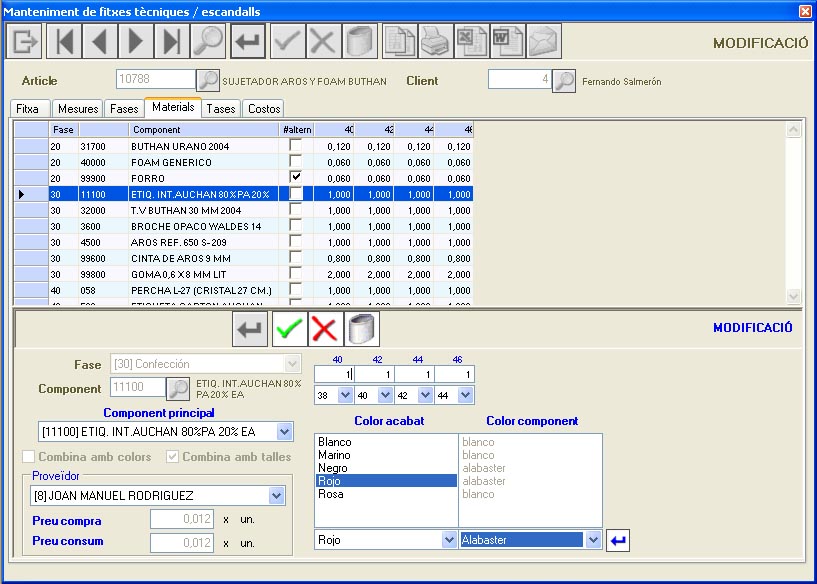Select Negro in the Color acabat list
This screenshot has width=817, height=584.
click(386, 468)
